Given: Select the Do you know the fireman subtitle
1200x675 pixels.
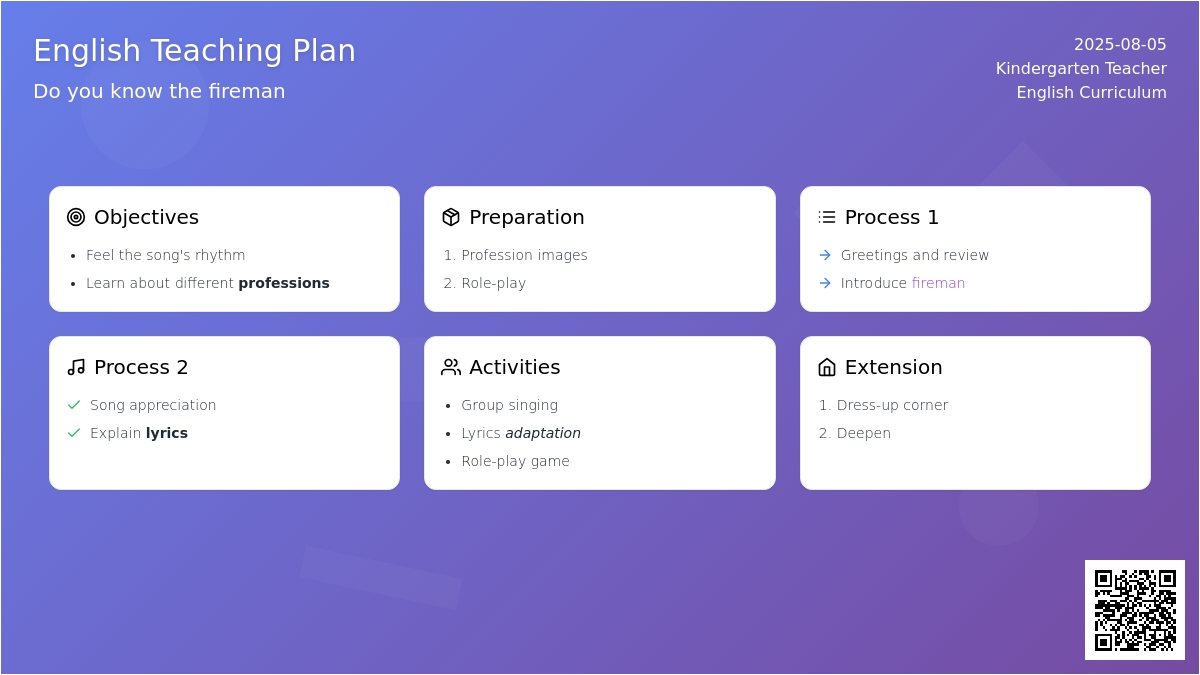Looking at the screenshot, I should click(159, 91).
